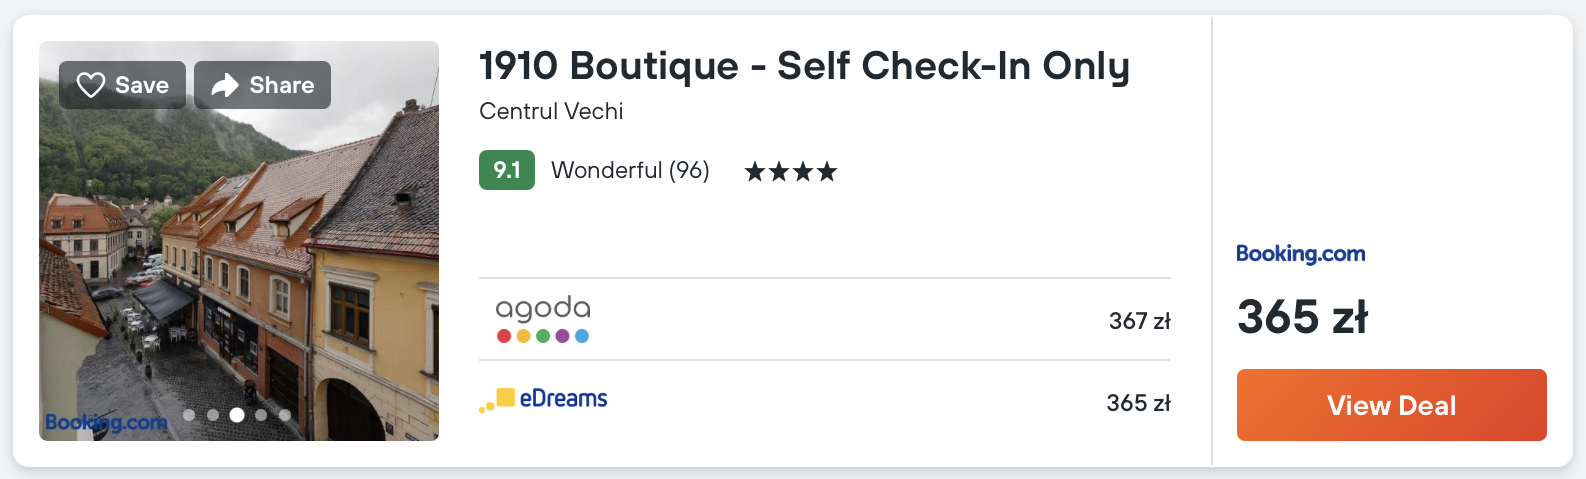Jump to the first photo carousel dot
Image resolution: width=1586 pixels, height=479 pixels.
189,415
